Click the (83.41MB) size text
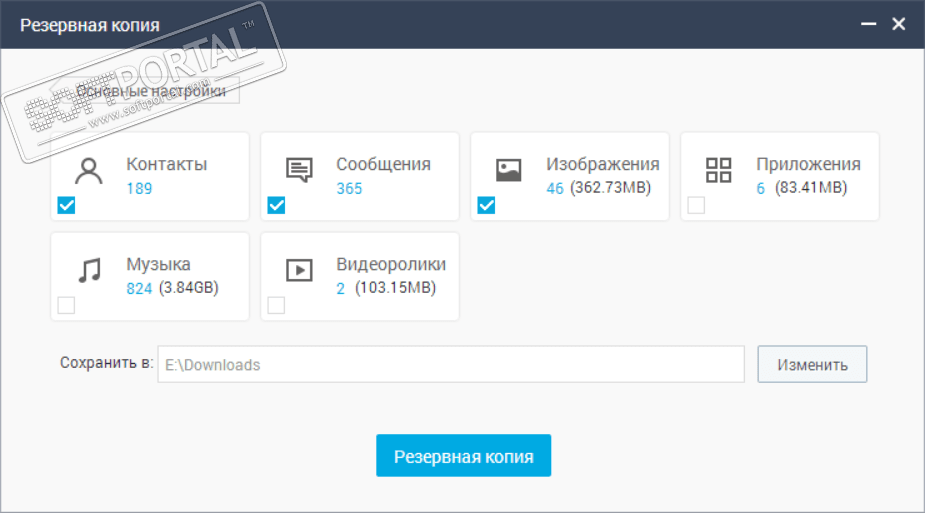 [811, 188]
